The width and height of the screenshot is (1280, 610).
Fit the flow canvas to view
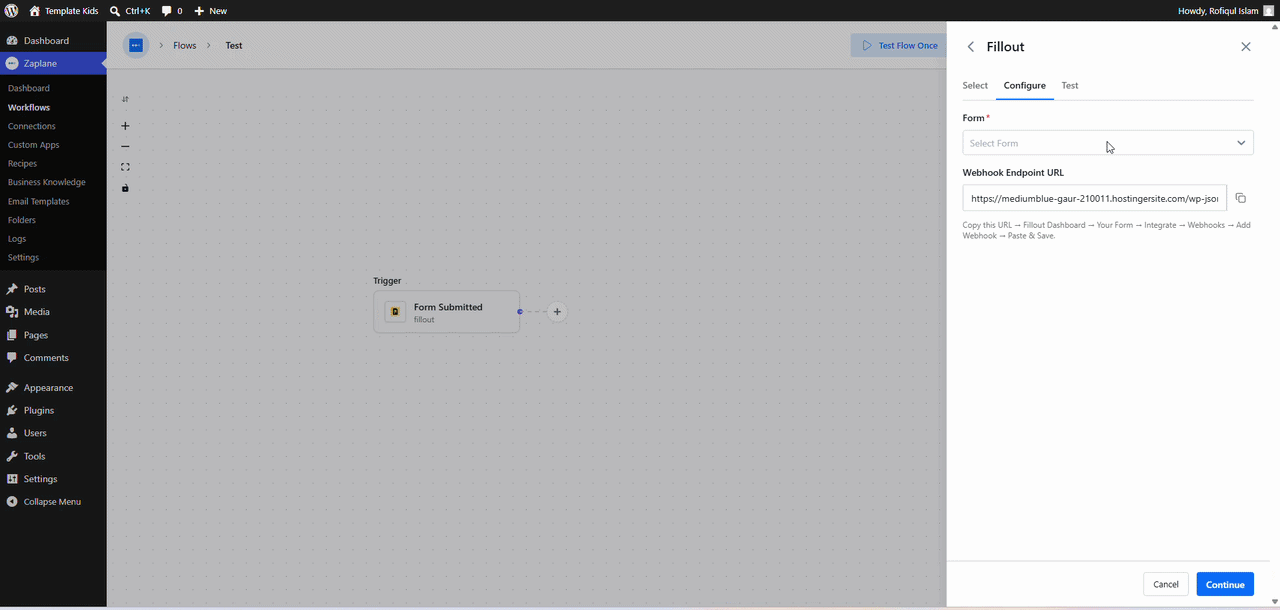(x=125, y=167)
